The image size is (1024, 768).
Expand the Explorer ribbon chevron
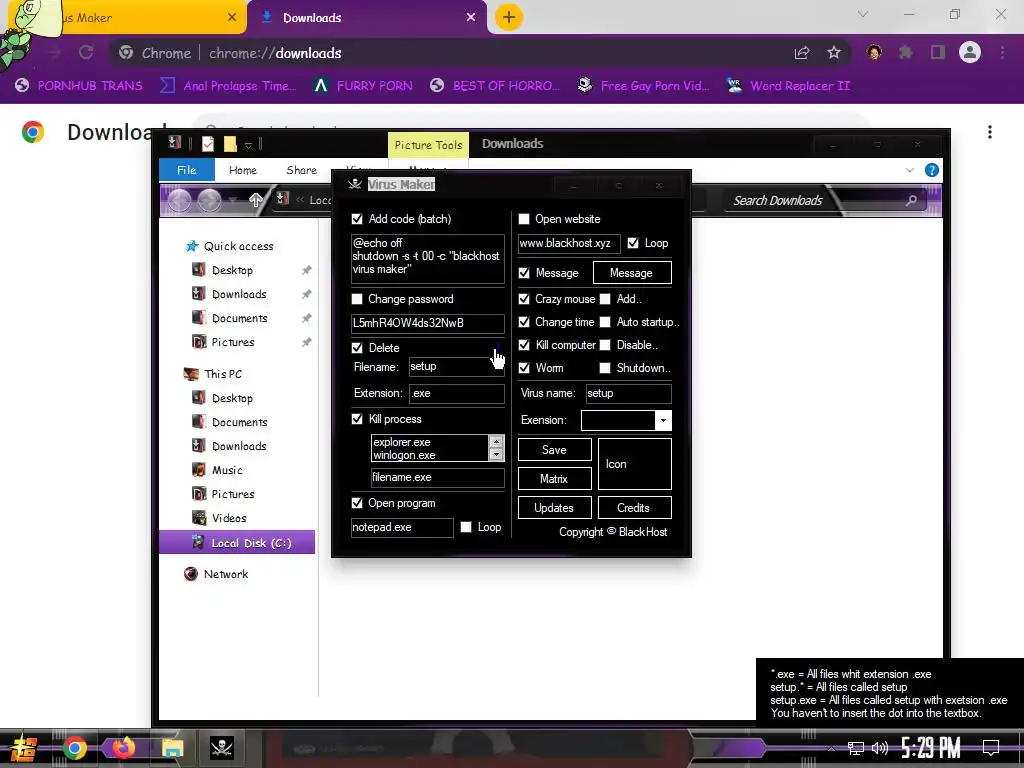[x=910, y=170]
